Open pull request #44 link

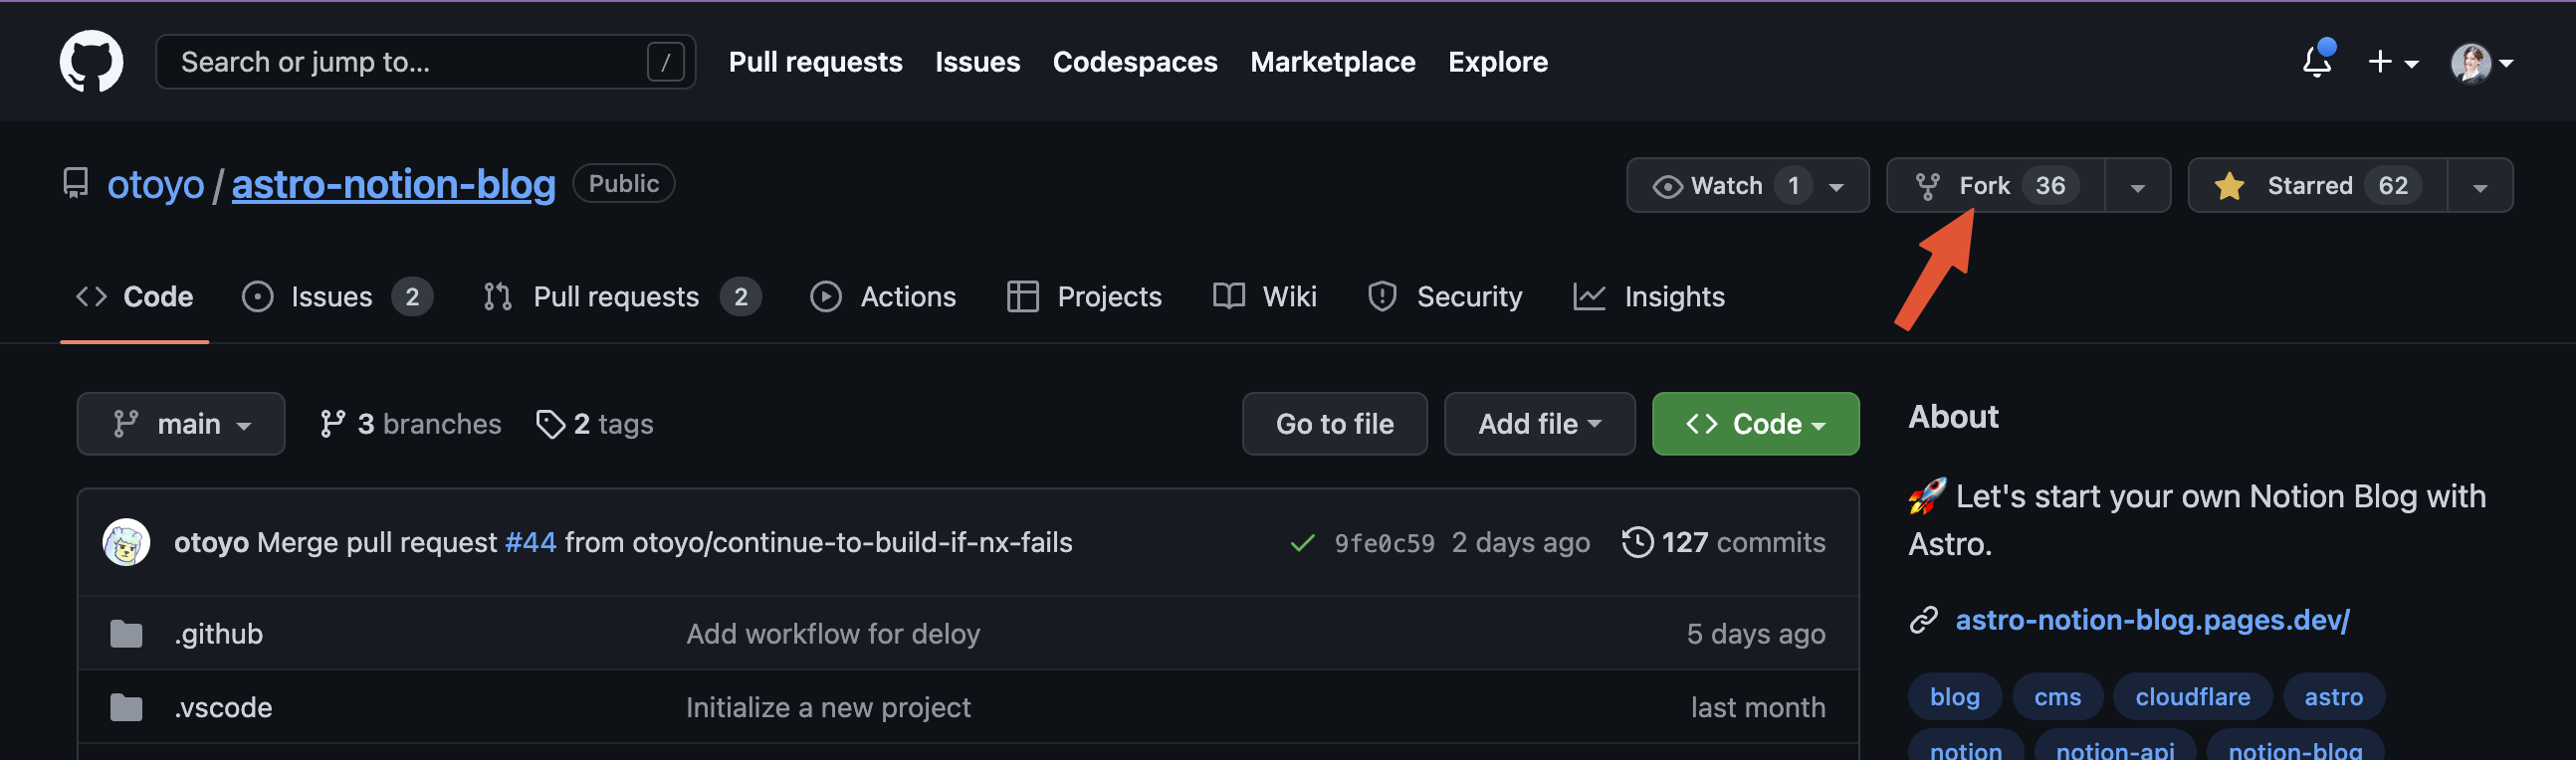point(530,543)
